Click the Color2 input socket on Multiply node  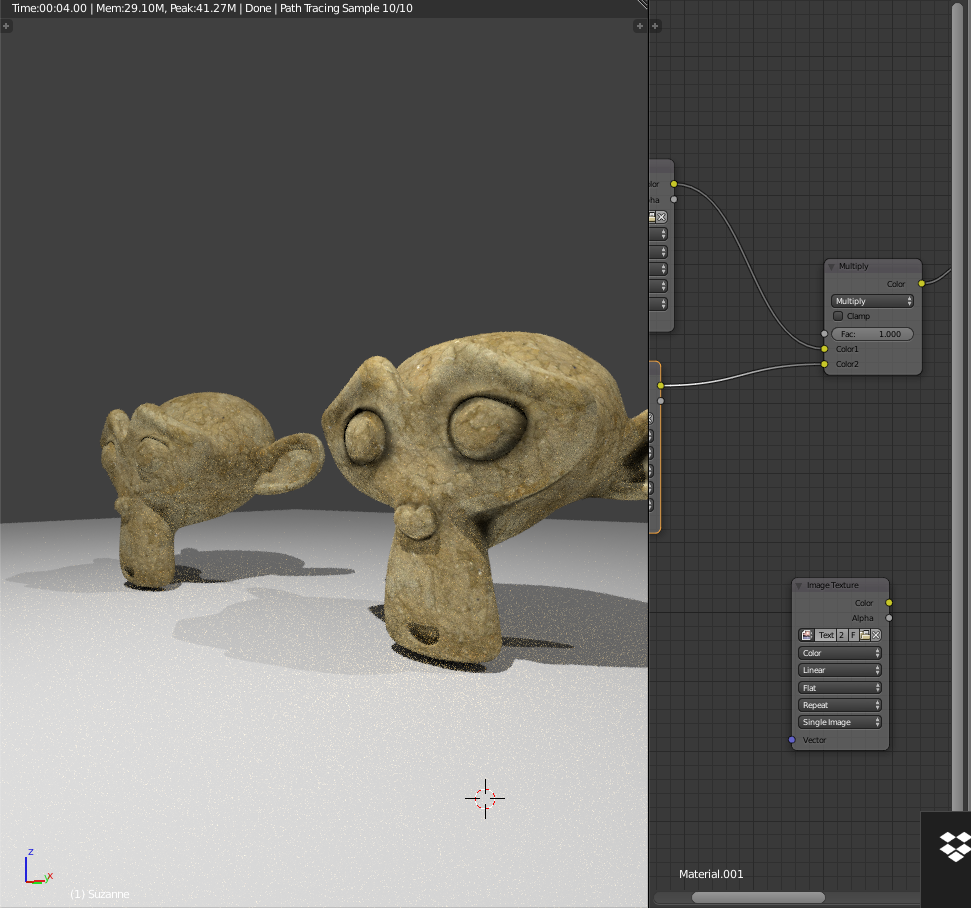[x=824, y=364]
